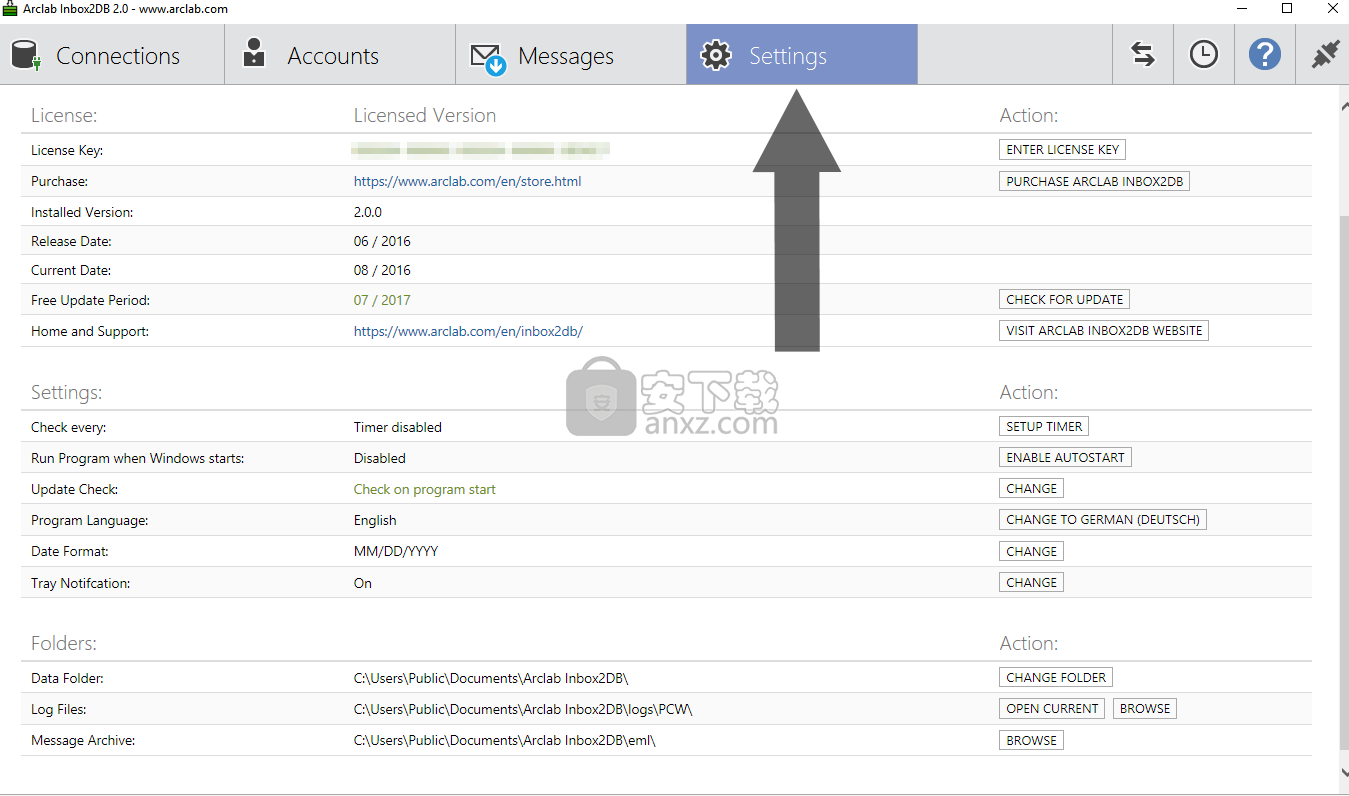
Task: Click CHANGE button for Date Format
Action: click(1031, 551)
